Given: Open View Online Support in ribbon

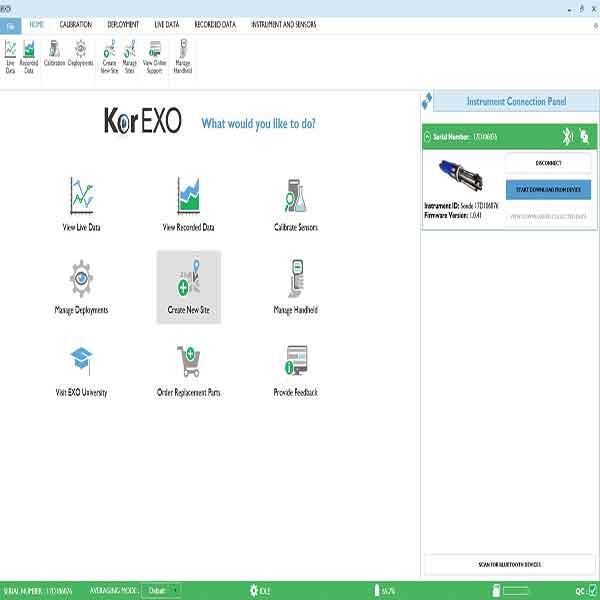Looking at the screenshot, I should point(155,57).
